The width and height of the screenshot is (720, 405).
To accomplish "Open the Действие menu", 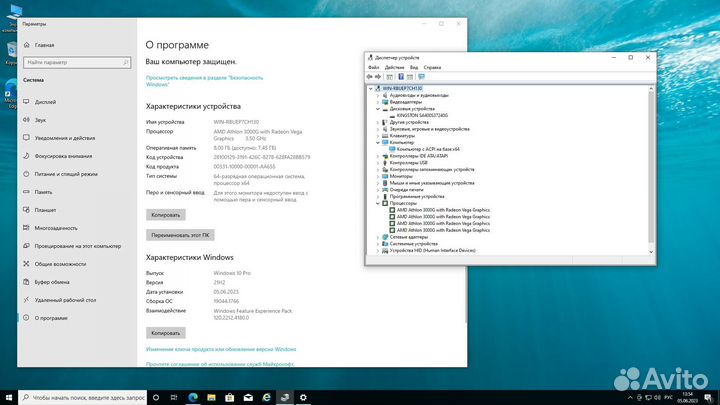I will (x=392, y=67).
